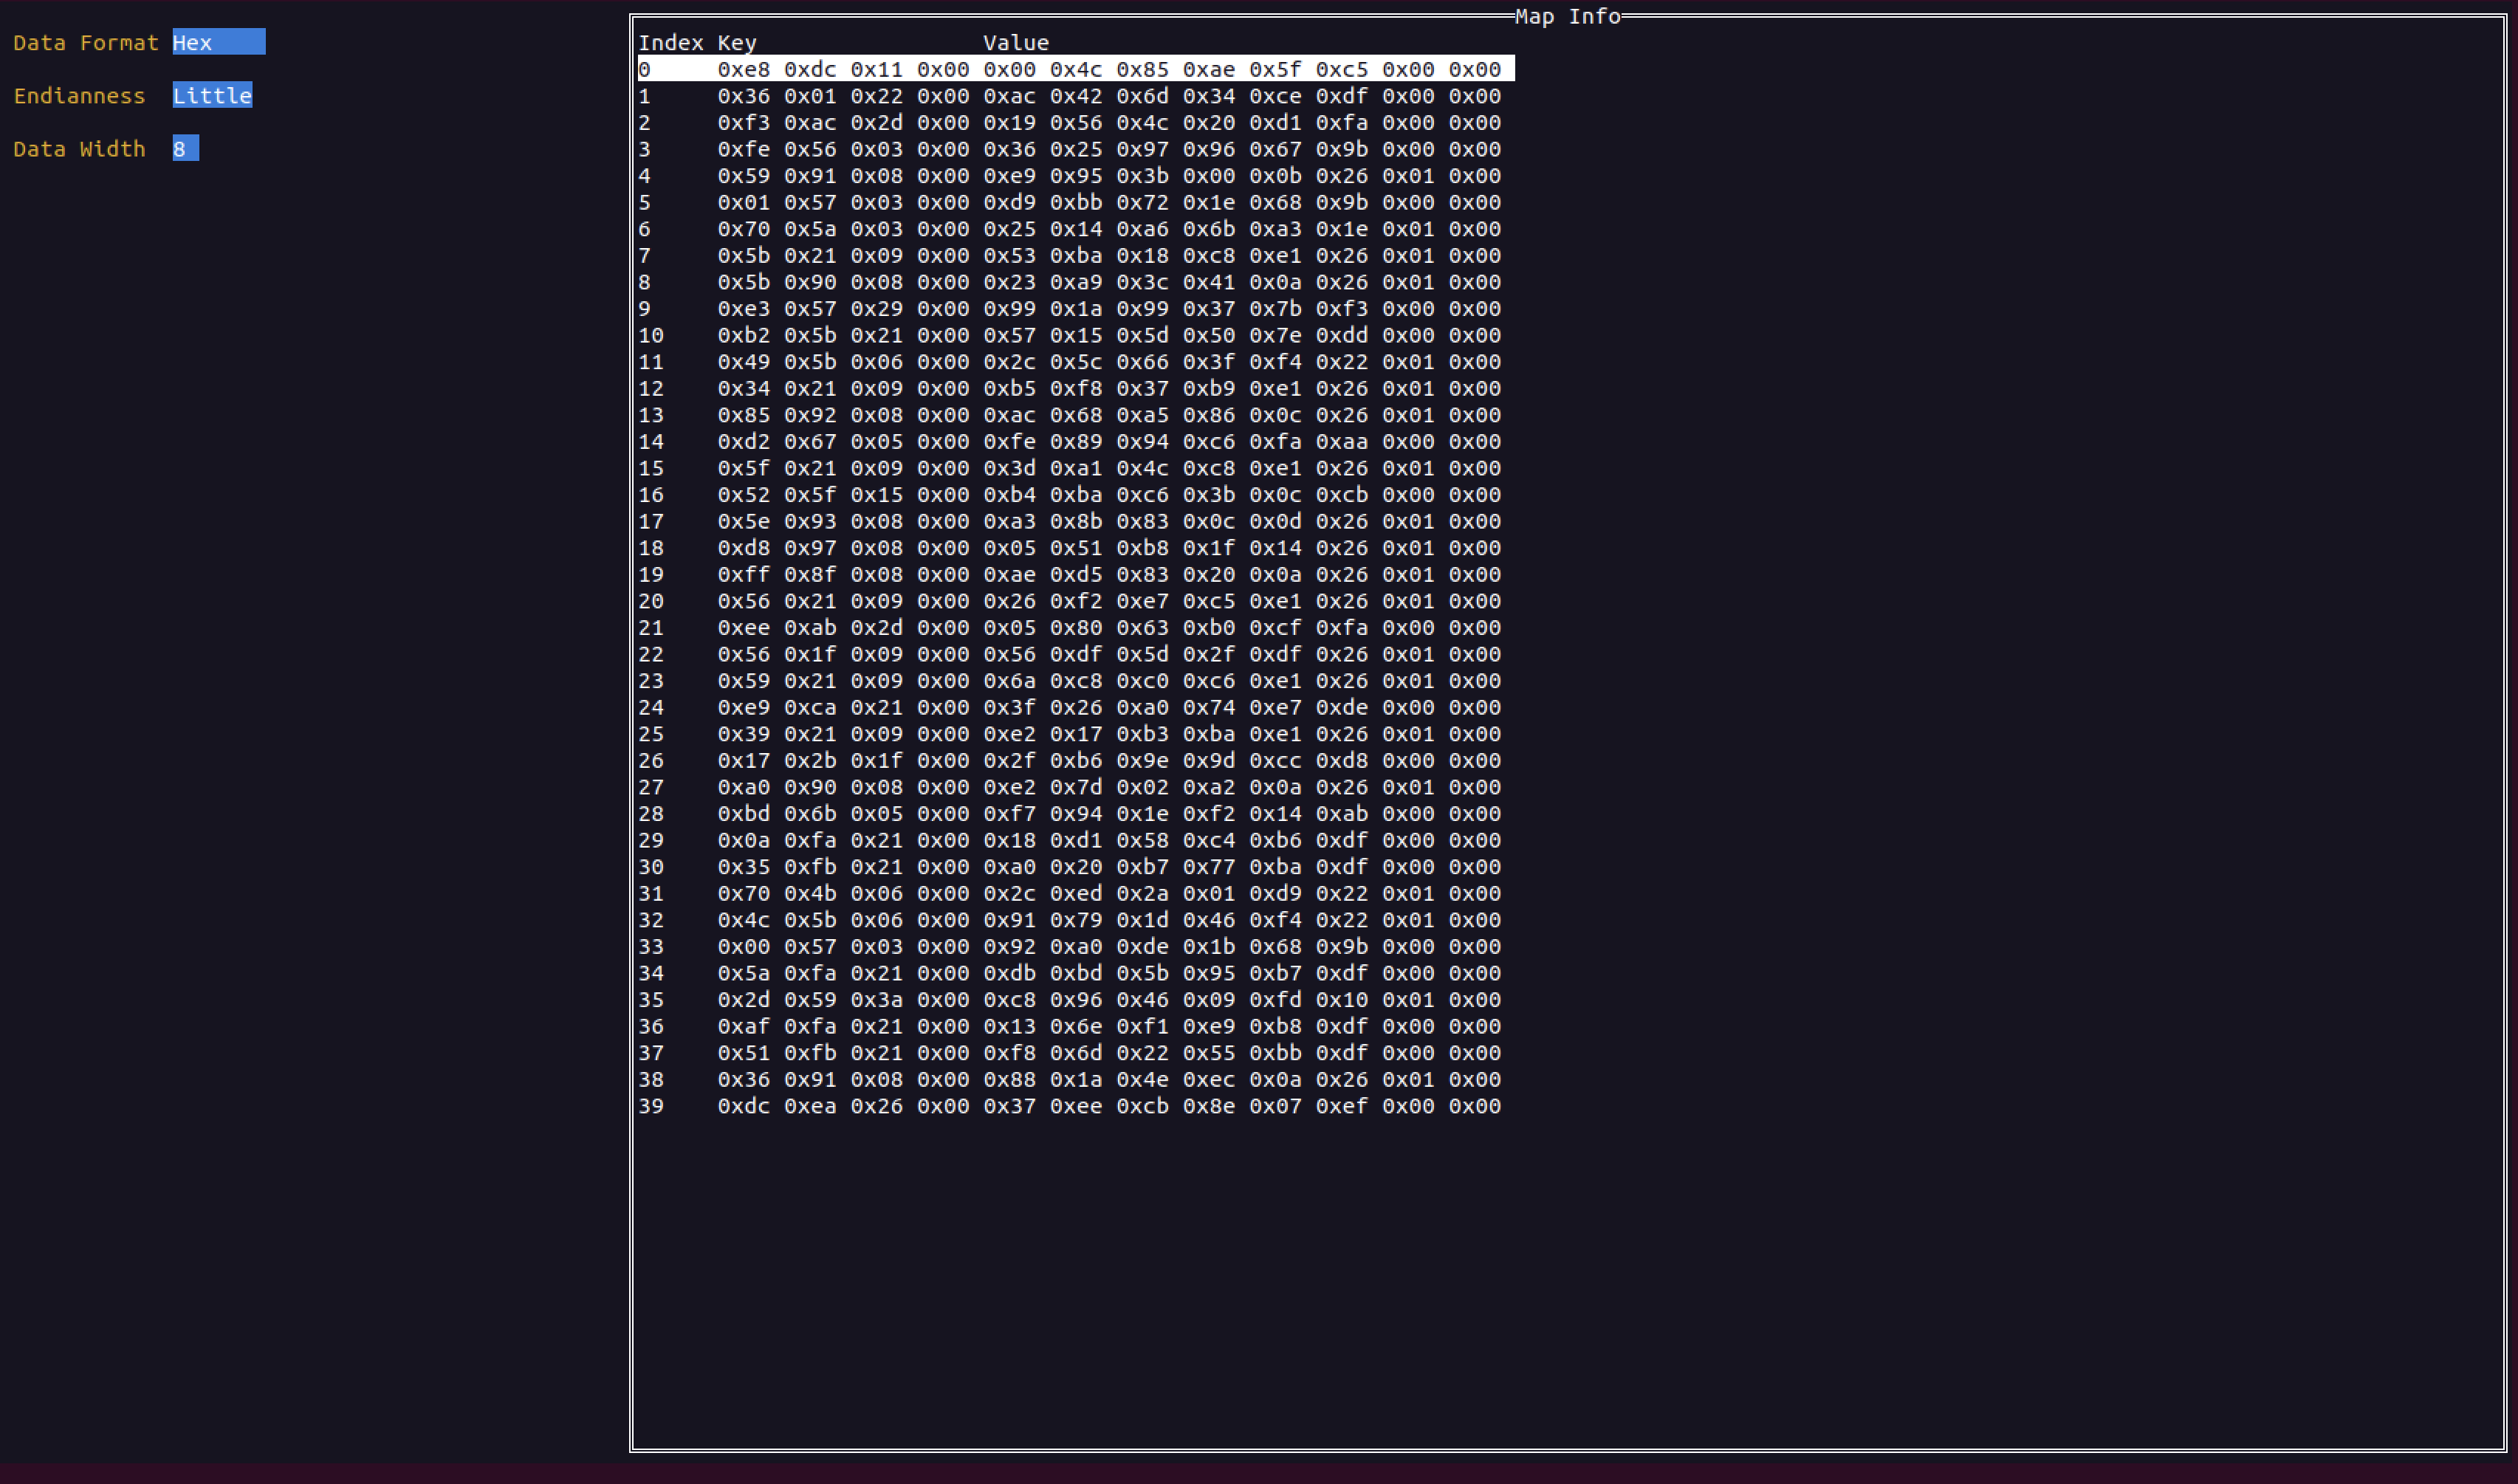This screenshot has height=1484, width=2518.
Task: Click map entry row index 24
Action: point(1075,707)
